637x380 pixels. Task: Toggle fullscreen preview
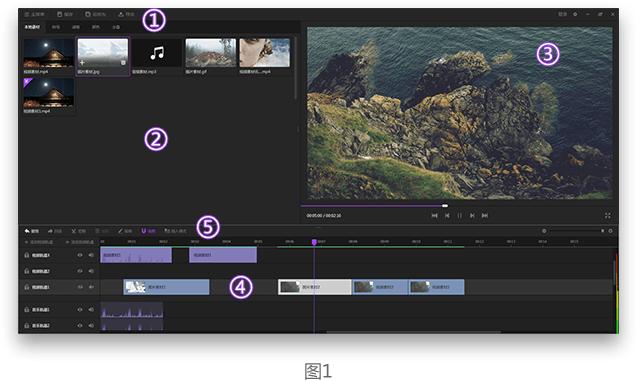(x=608, y=215)
